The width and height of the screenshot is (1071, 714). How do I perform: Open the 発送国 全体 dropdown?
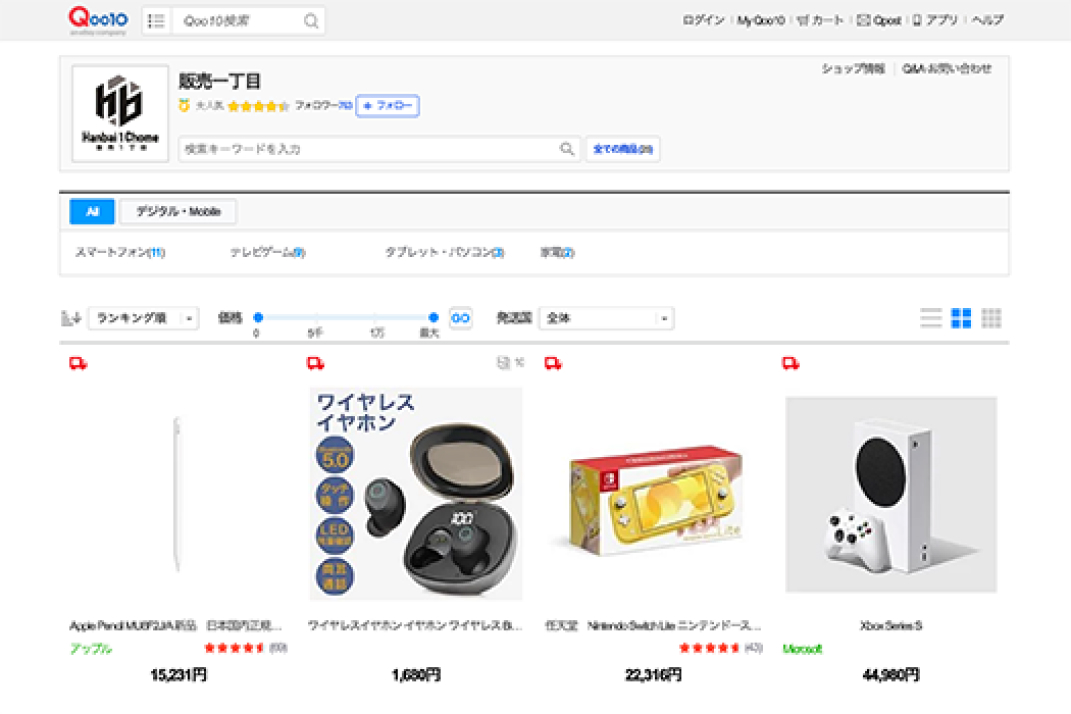pyautogui.click(x=607, y=318)
